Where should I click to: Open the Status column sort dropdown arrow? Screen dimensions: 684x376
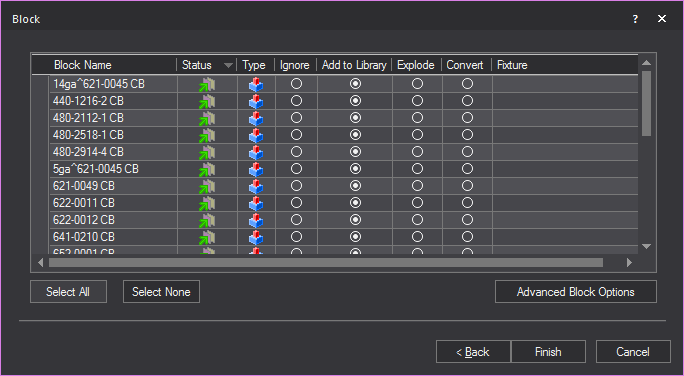[228, 65]
